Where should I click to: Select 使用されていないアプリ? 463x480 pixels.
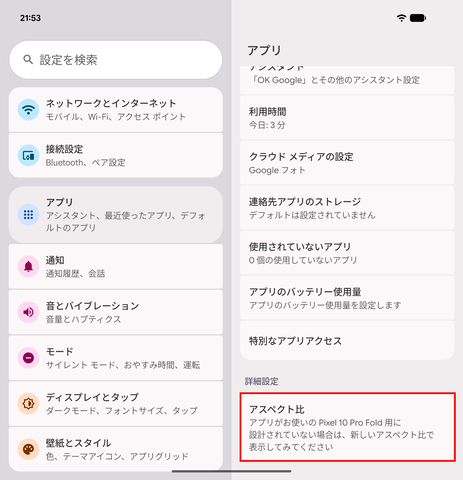point(347,253)
